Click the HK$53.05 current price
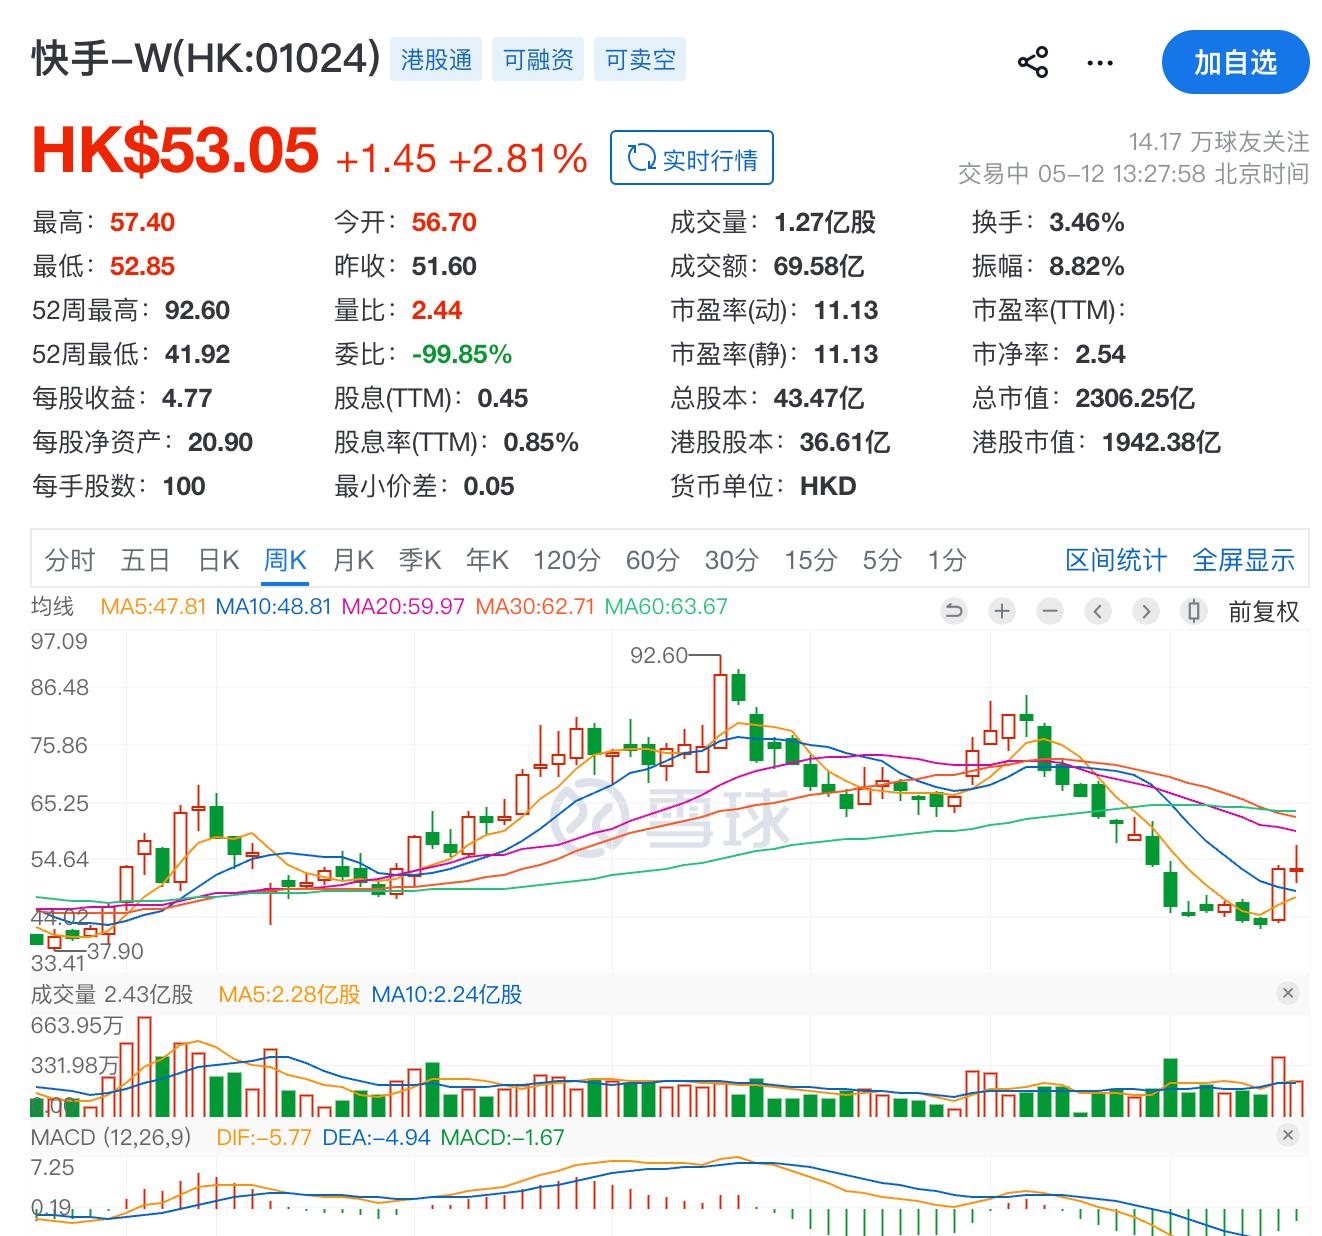 point(176,151)
